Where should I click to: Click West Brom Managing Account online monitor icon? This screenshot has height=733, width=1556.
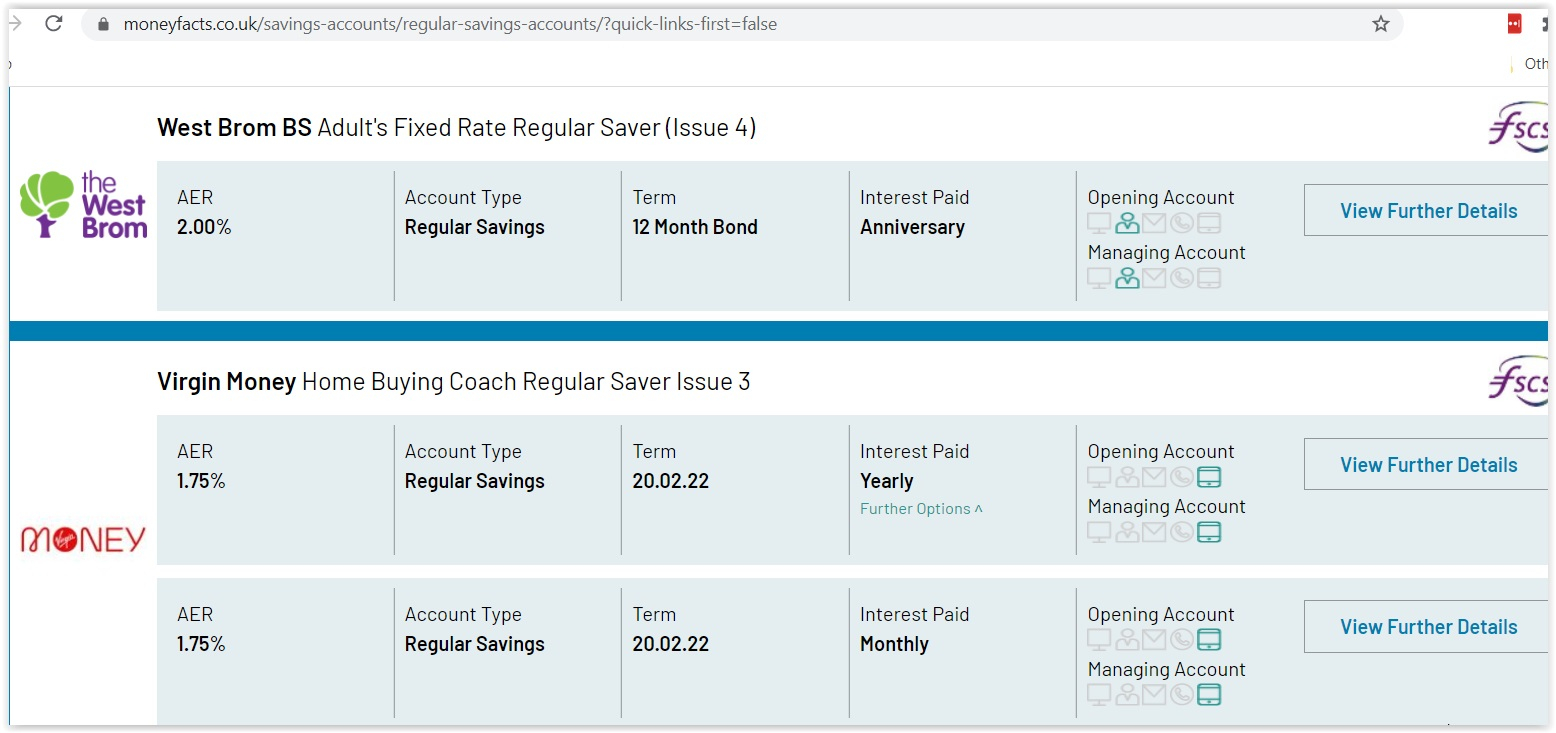1099,279
